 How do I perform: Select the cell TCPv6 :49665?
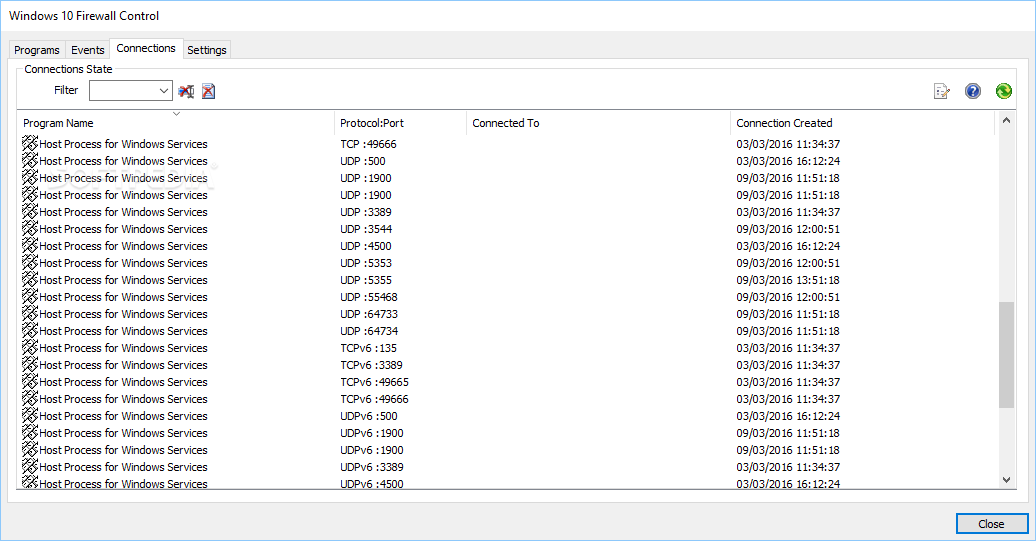pos(375,382)
